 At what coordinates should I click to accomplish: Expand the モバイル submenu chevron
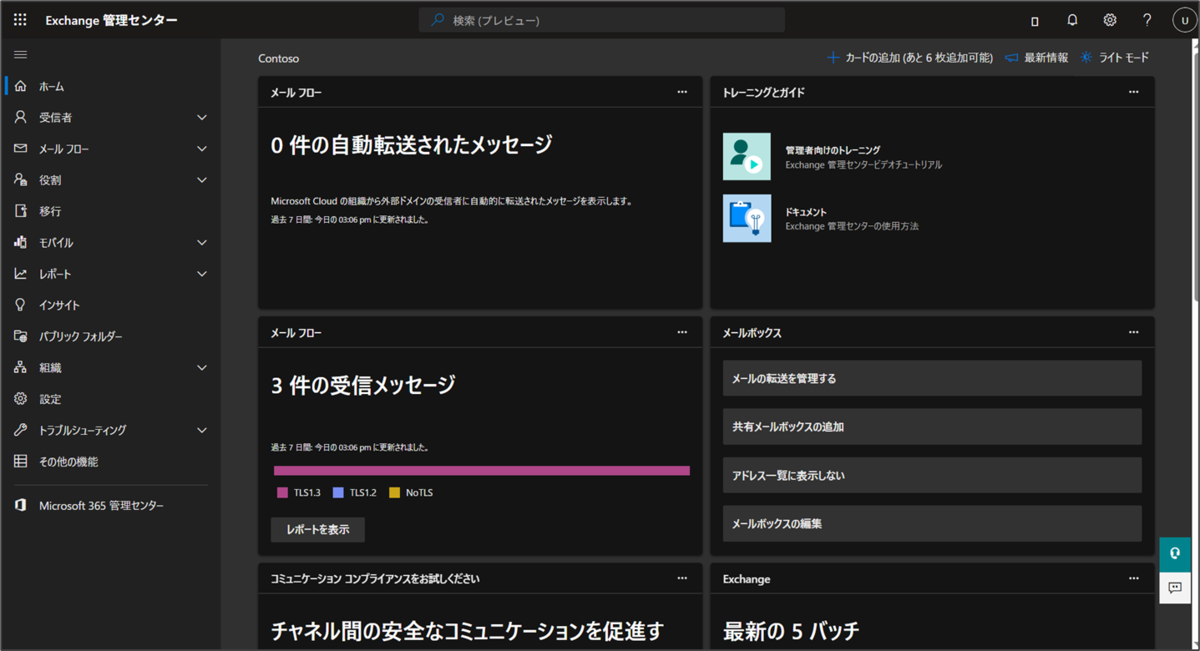point(202,242)
